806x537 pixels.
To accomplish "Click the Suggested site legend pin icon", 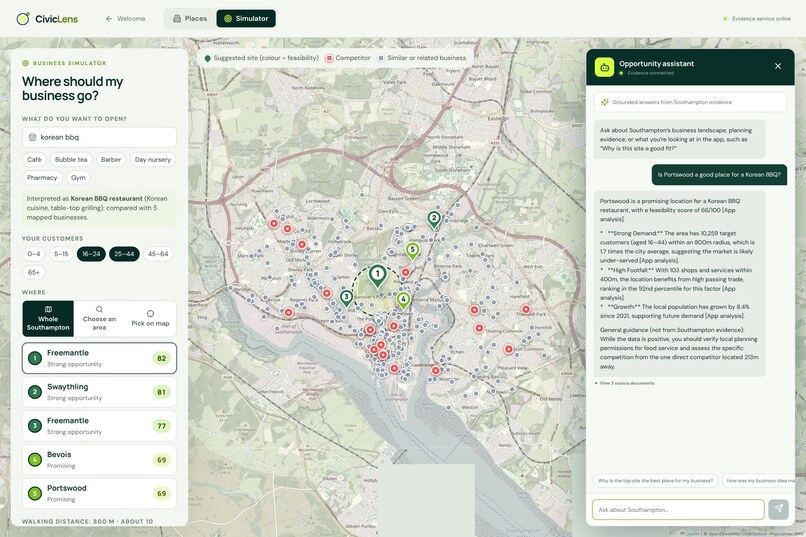I will pyautogui.click(x=208, y=59).
